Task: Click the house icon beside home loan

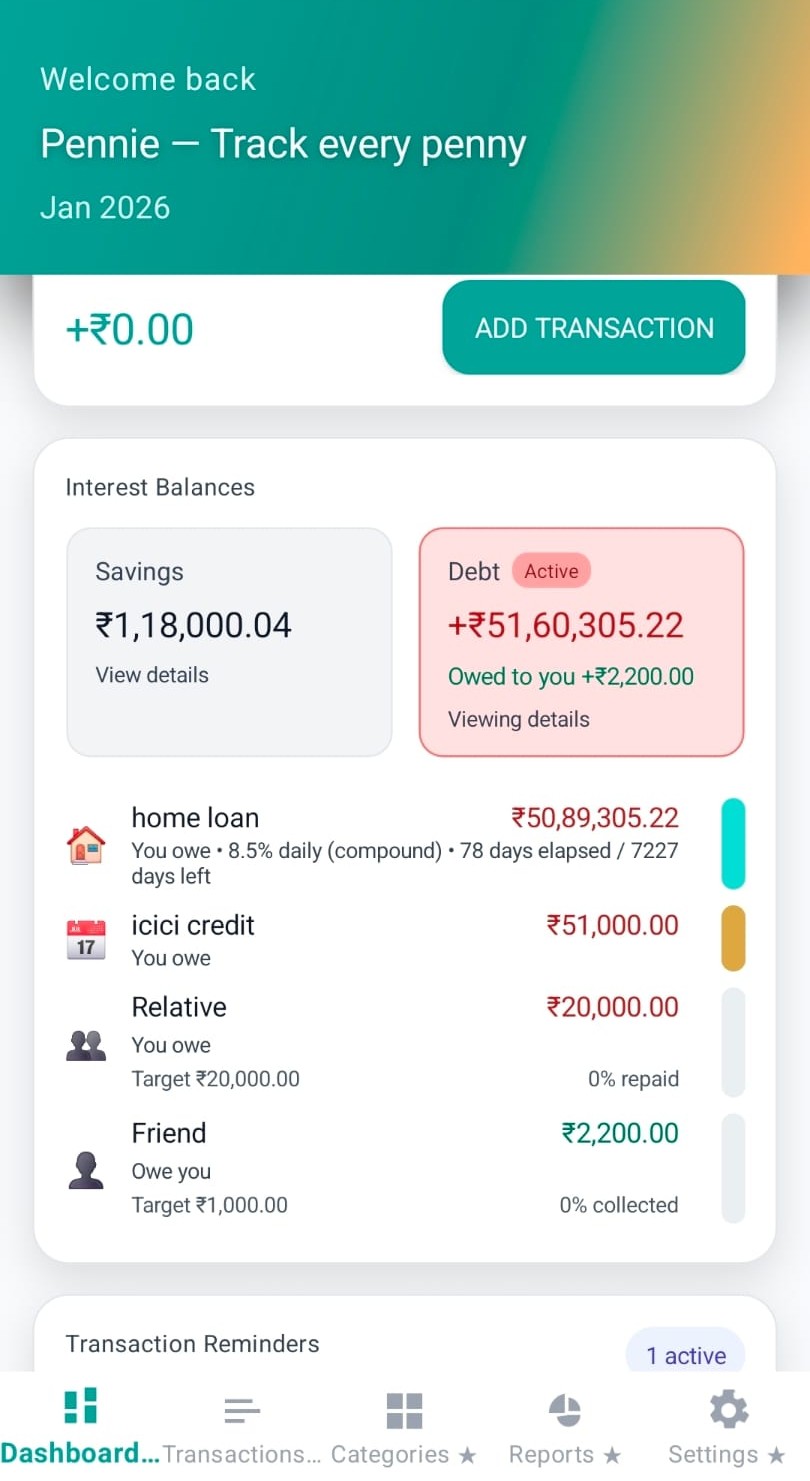Action: pos(85,843)
